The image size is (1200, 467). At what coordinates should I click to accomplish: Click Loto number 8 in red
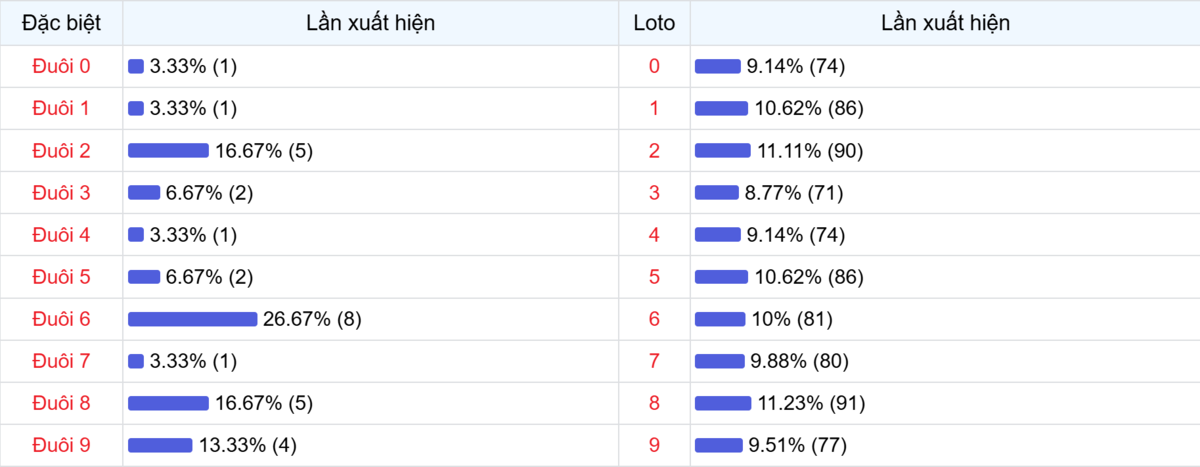click(654, 403)
